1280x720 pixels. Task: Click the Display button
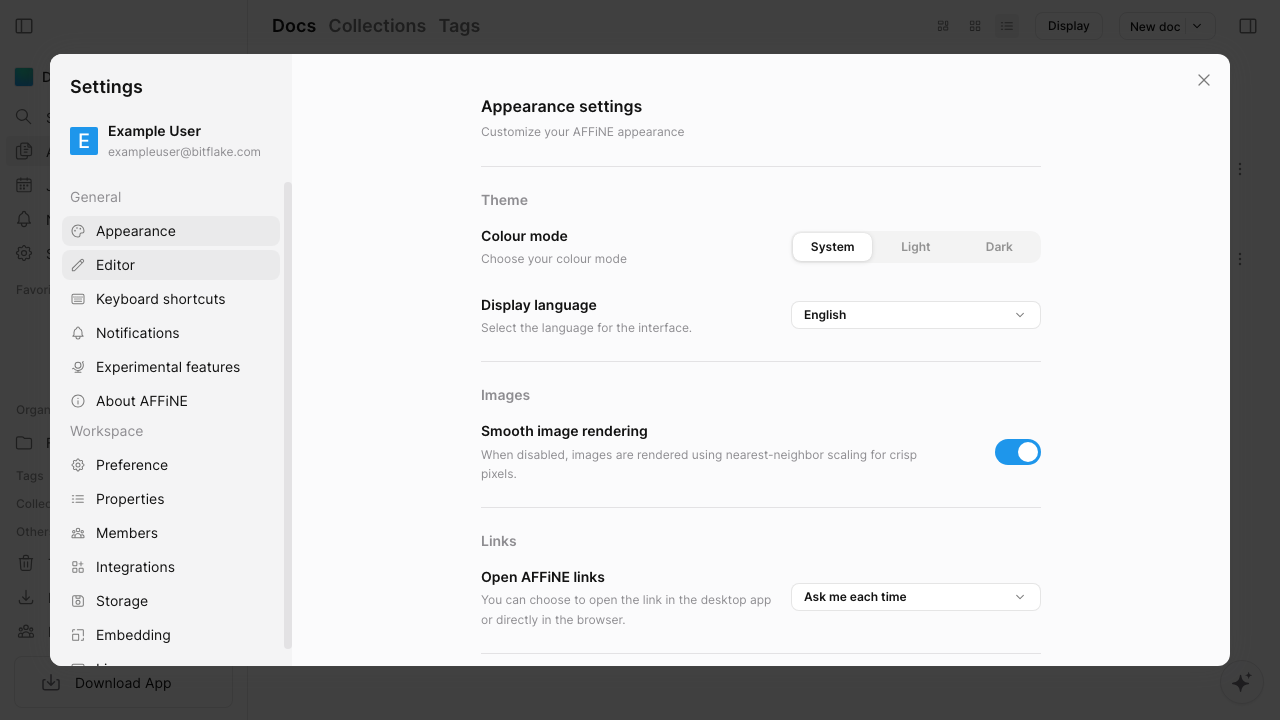pos(1068,26)
